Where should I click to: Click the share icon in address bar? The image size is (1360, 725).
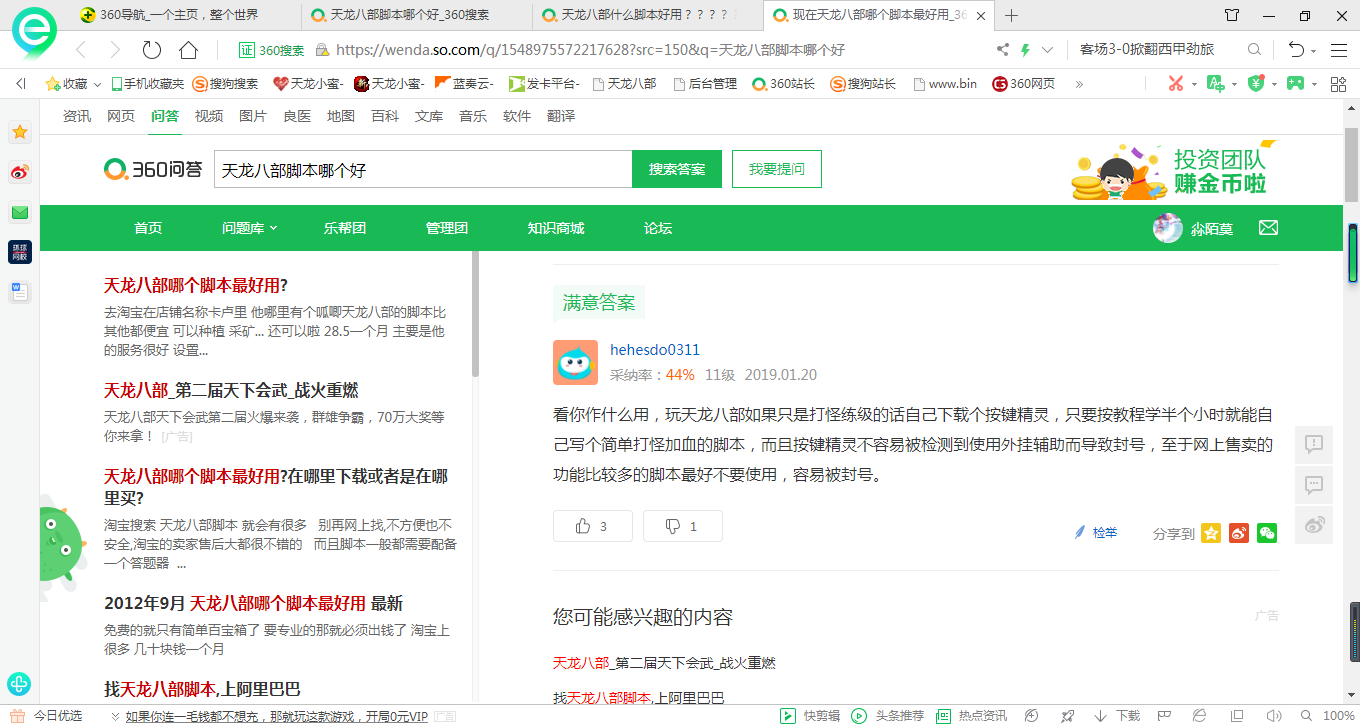pos(1003,50)
